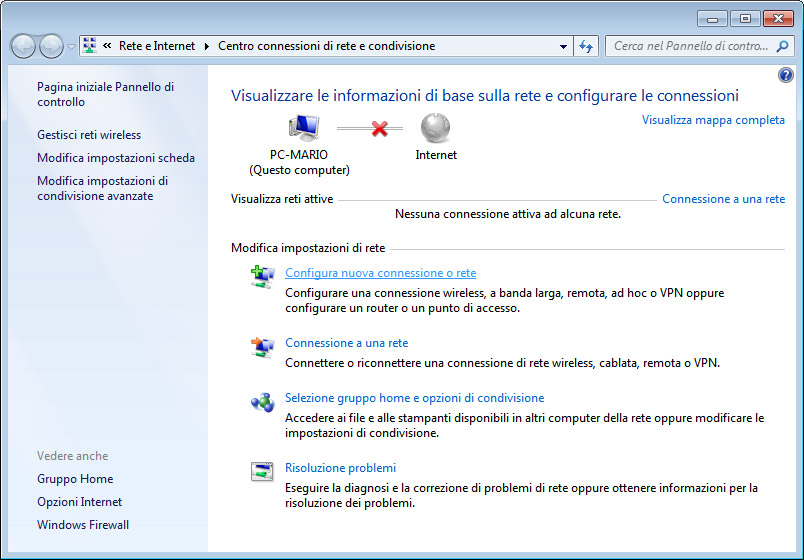Open Windows Firewall link
The height and width of the screenshot is (560, 804).
point(83,525)
